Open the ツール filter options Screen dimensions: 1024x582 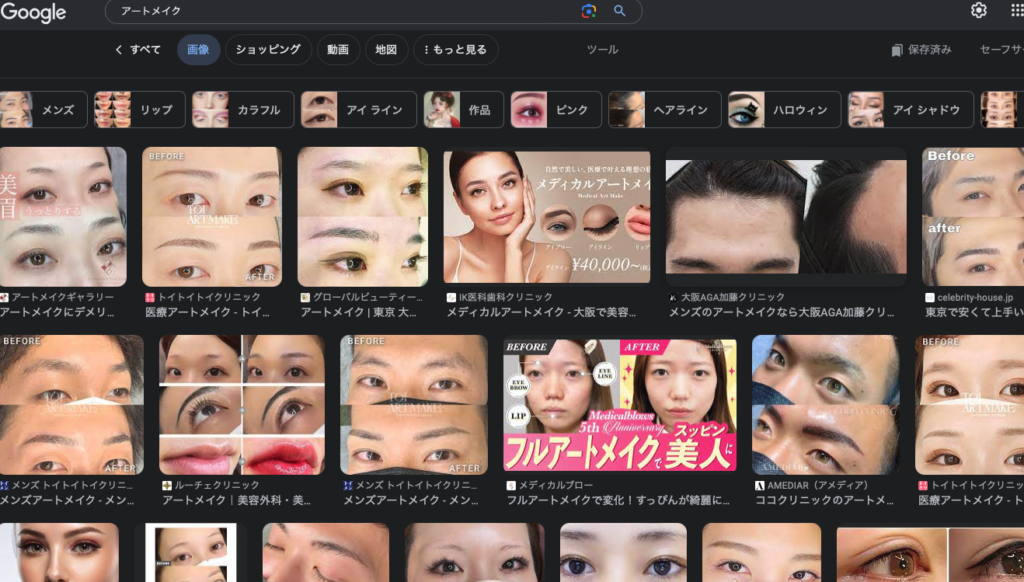(602, 49)
